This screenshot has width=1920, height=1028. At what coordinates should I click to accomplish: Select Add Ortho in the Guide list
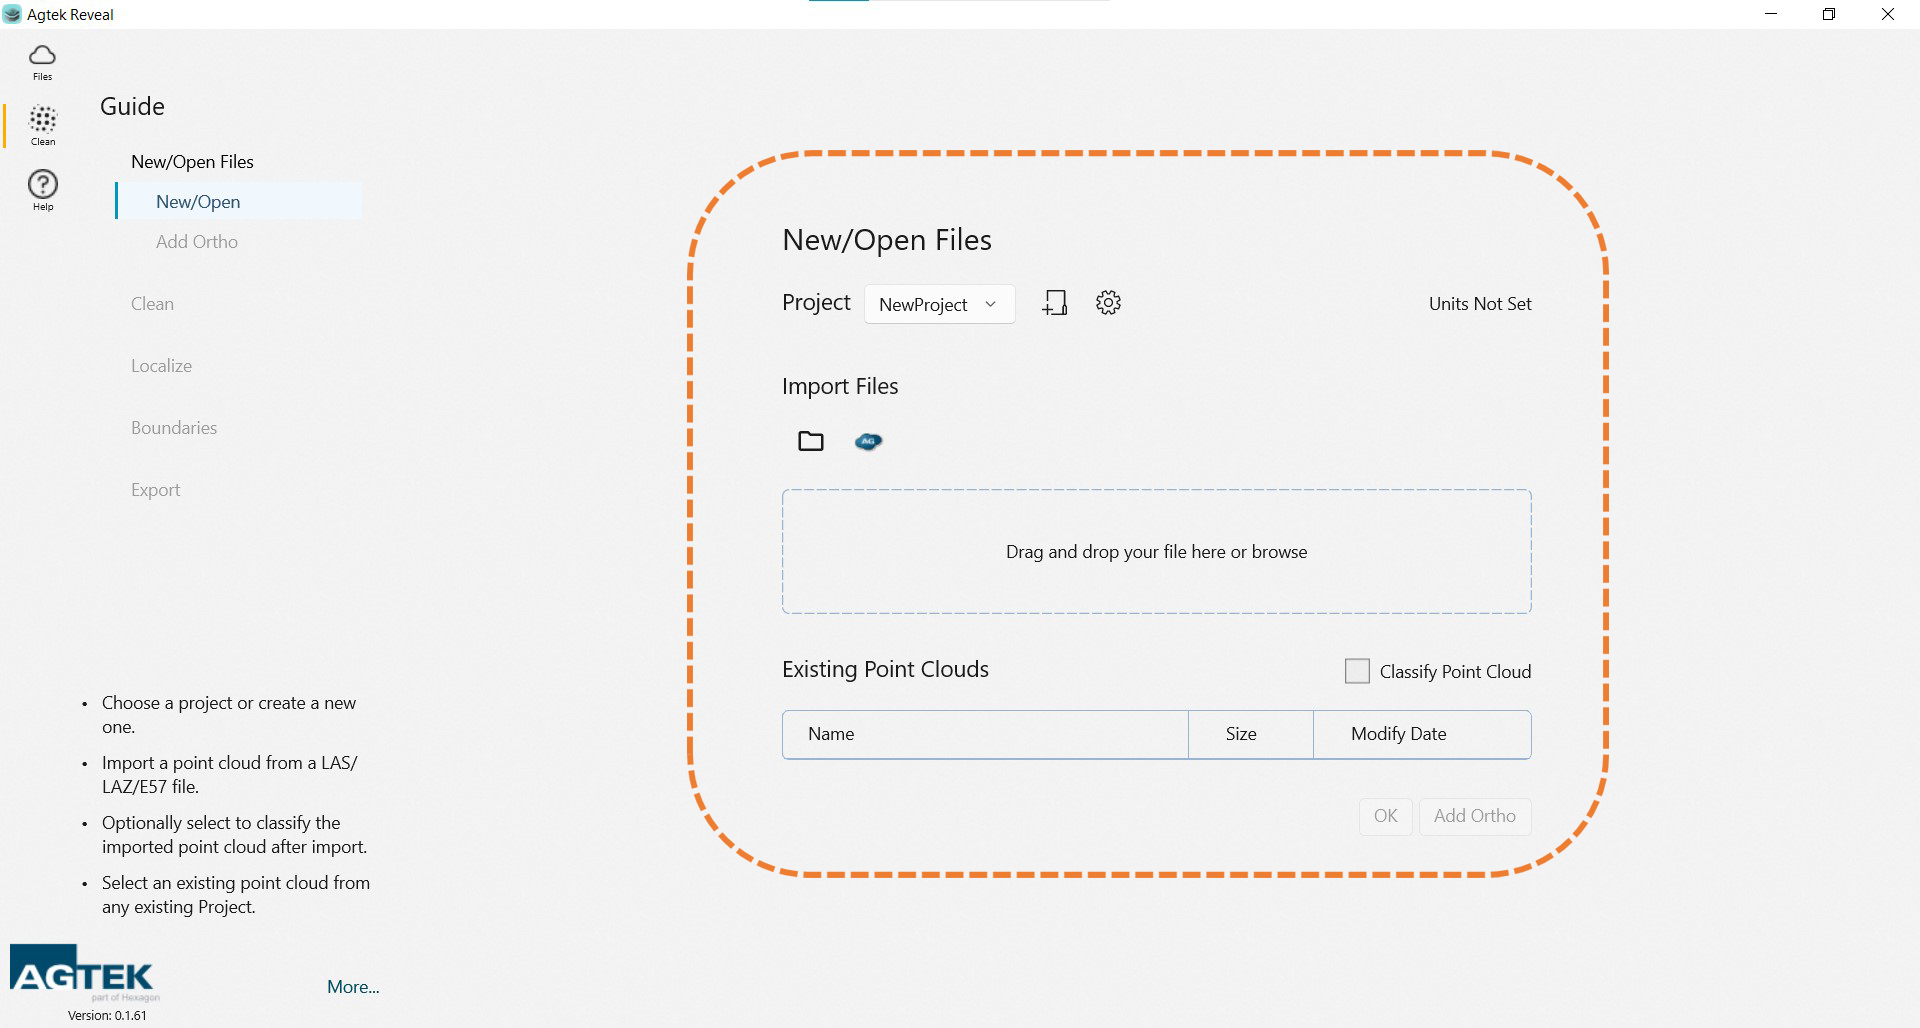[197, 242]
